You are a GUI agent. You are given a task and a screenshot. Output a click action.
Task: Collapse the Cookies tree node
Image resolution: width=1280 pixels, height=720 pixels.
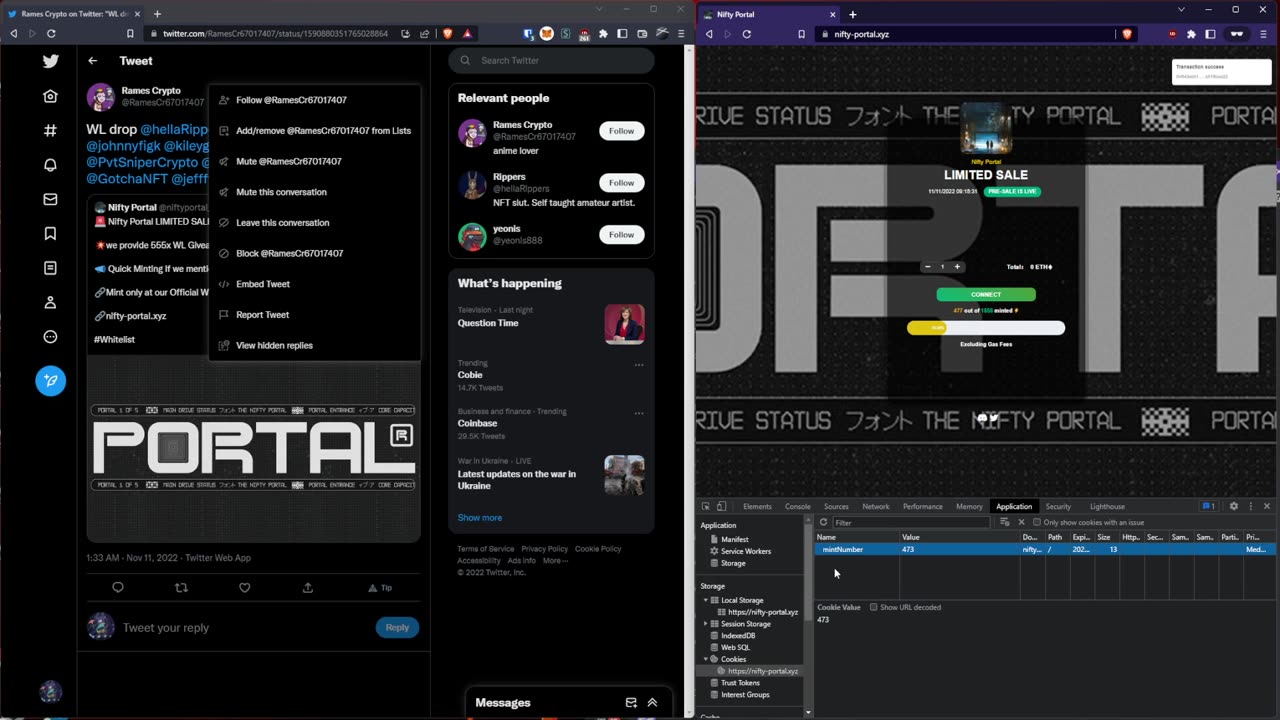pyautogui.click(x=706, y=659)
